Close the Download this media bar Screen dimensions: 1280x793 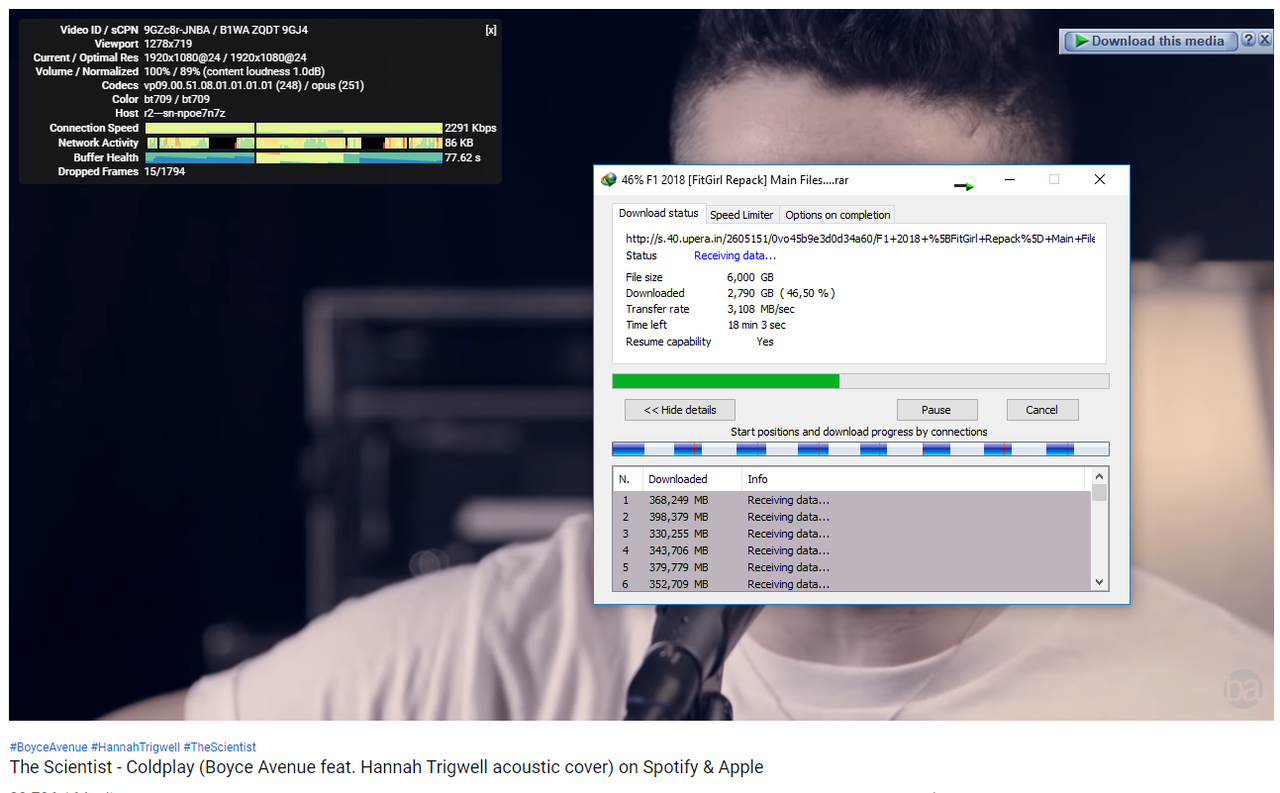[x=1265, y=41]
